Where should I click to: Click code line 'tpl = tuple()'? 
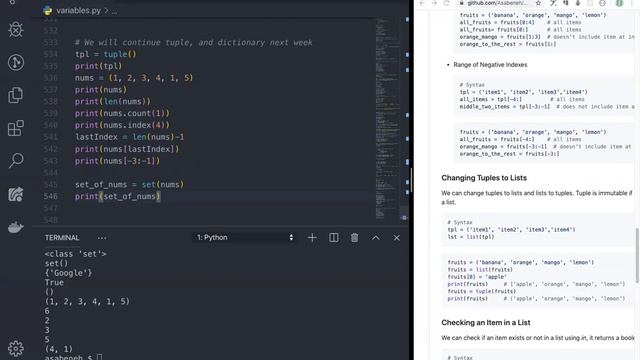coord(105,54)
